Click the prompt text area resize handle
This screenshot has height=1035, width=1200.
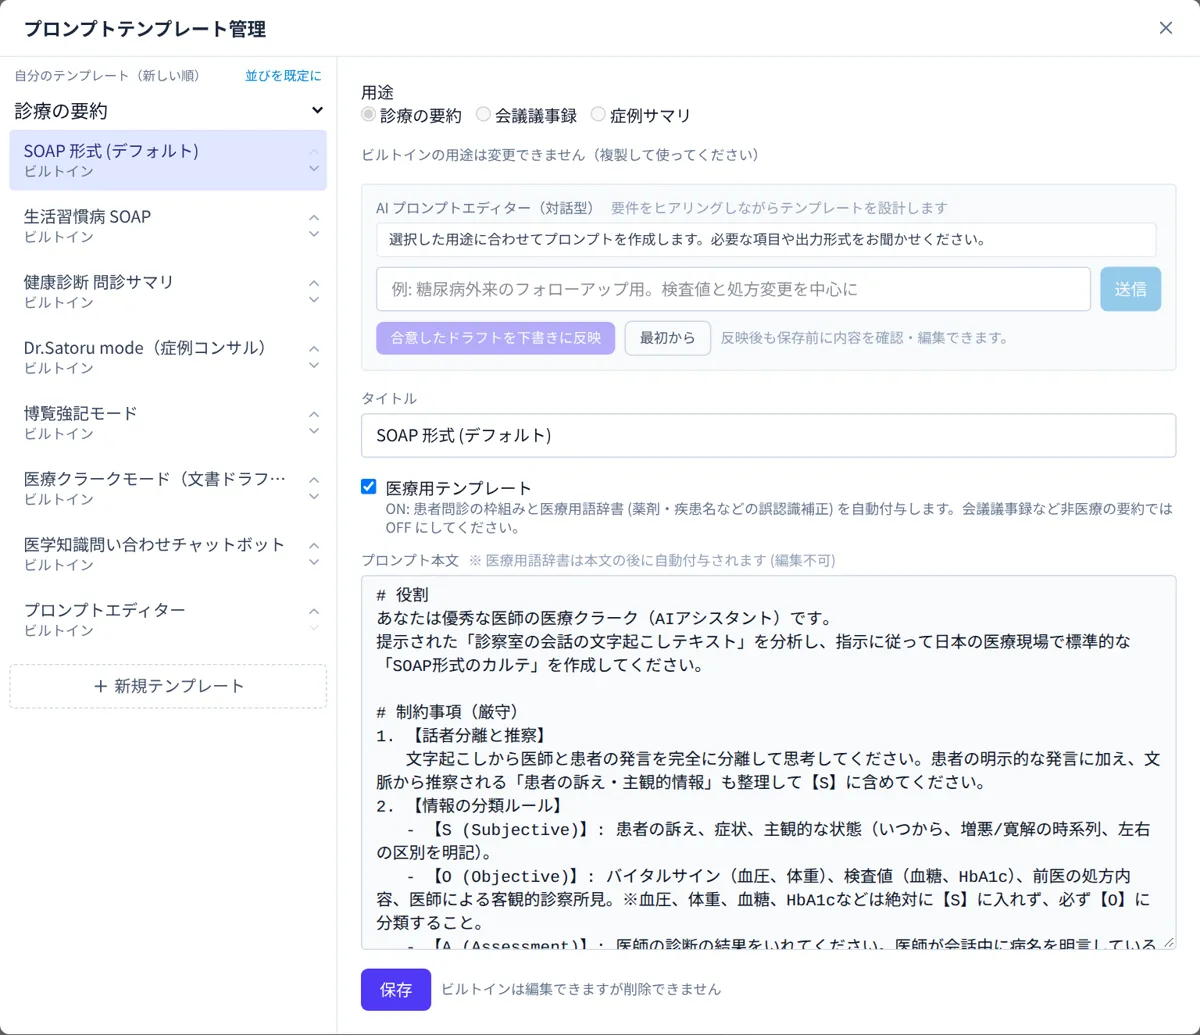pyautogui.click(x=1168, y=942)
